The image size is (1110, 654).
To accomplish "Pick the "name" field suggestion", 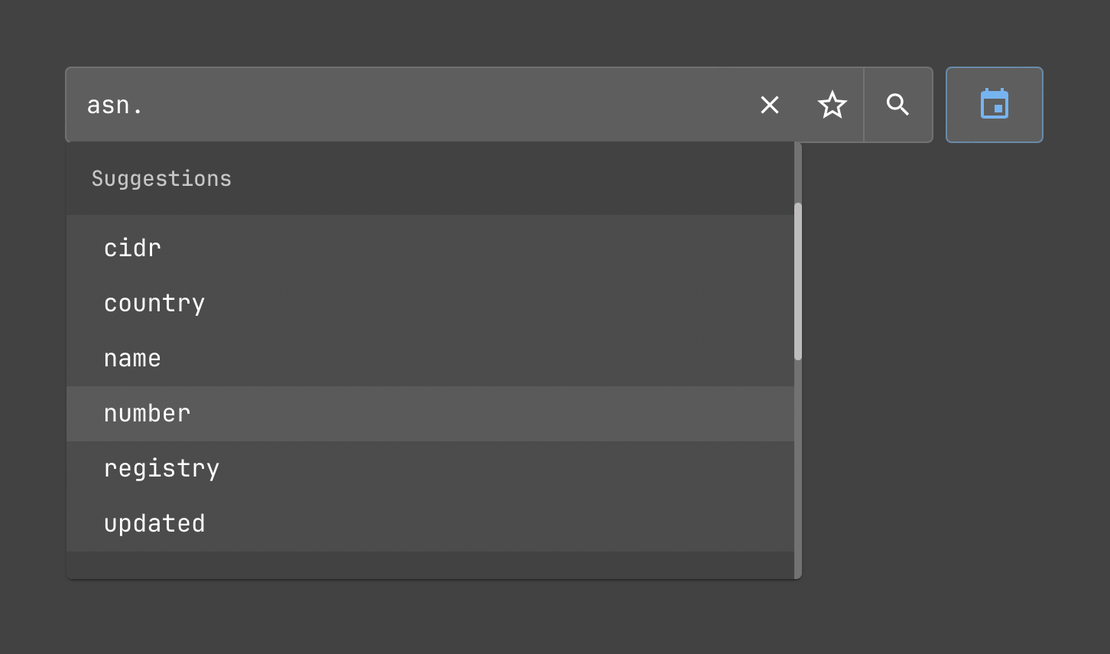I will tap(132, 358).
